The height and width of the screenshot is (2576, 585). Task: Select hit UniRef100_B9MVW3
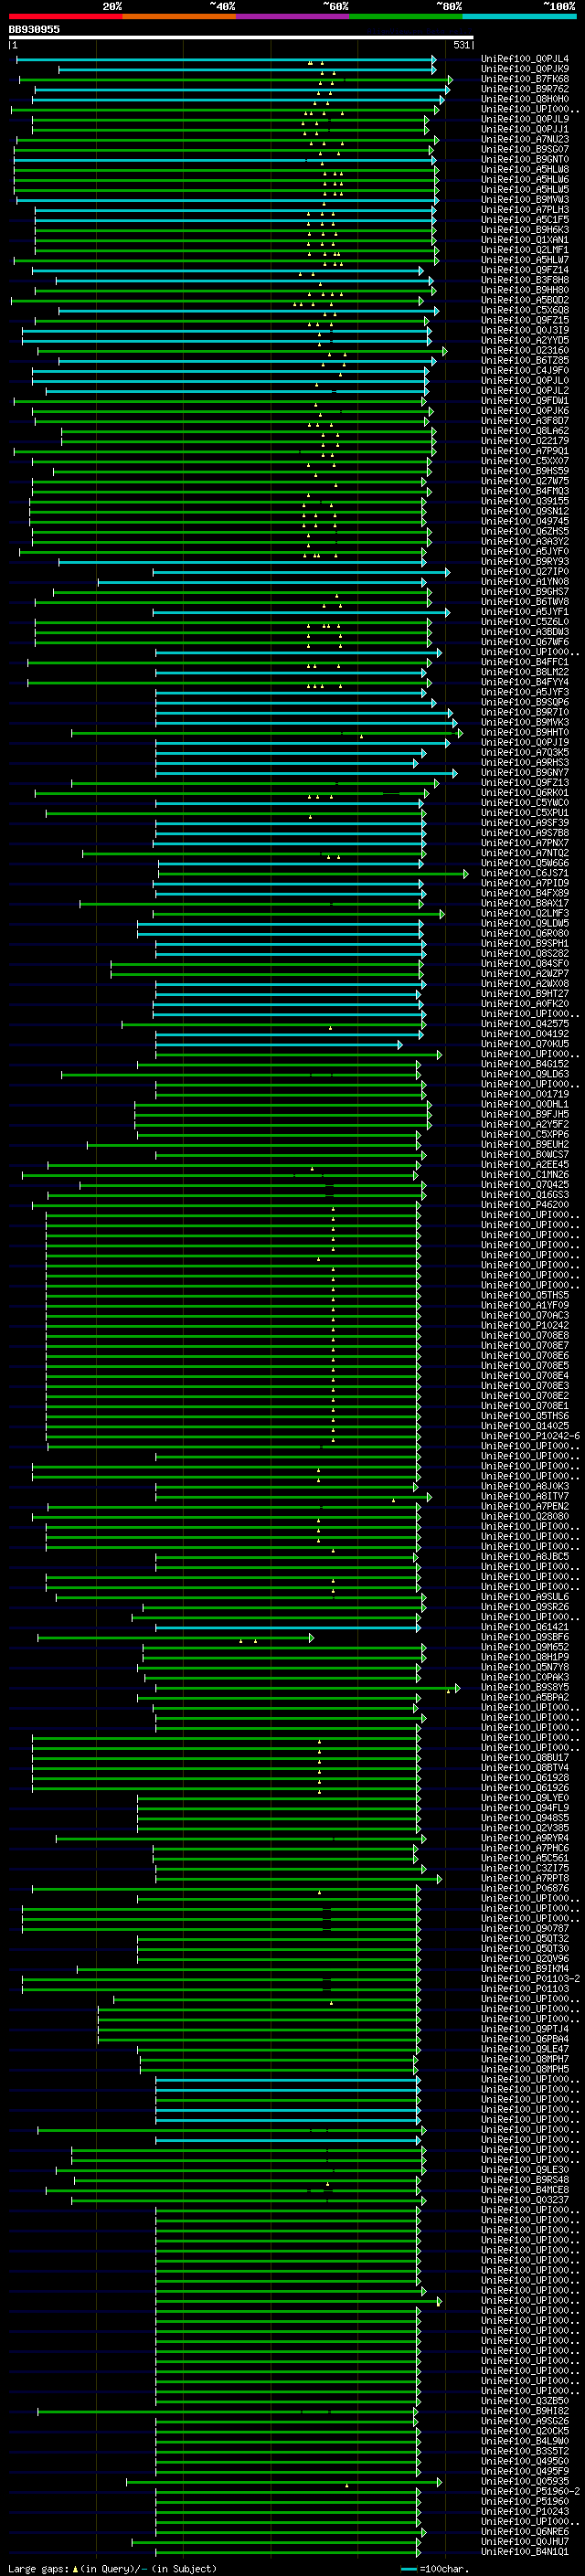point(525,199)
